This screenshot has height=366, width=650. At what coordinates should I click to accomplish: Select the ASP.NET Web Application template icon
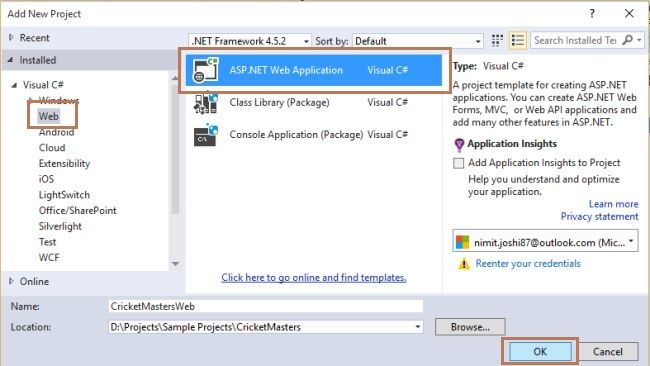(x=206, y=70)
